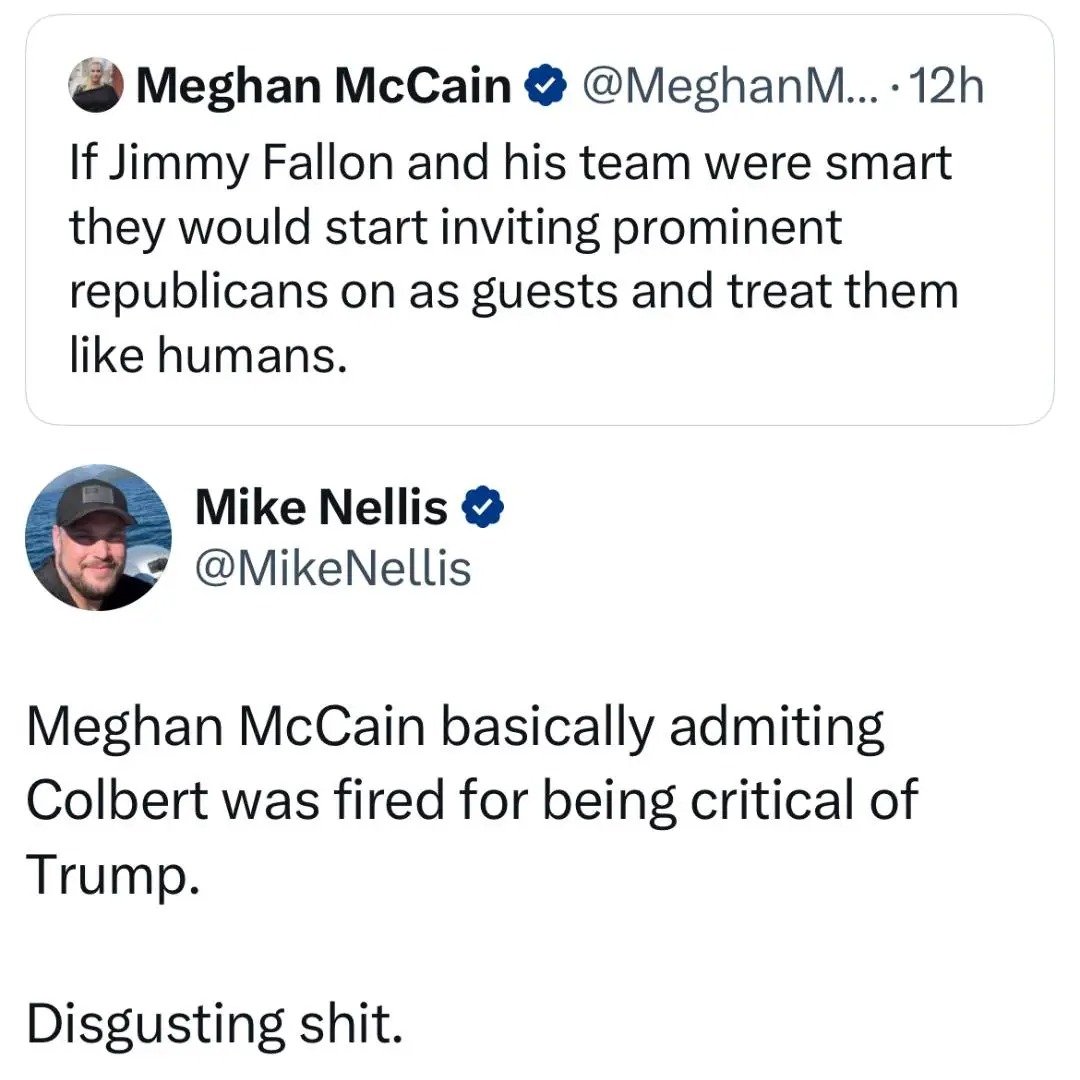The image size is (1080, 1080).
Task: Open the Mike Nellis display name
Action: click(x=322, y=507)
